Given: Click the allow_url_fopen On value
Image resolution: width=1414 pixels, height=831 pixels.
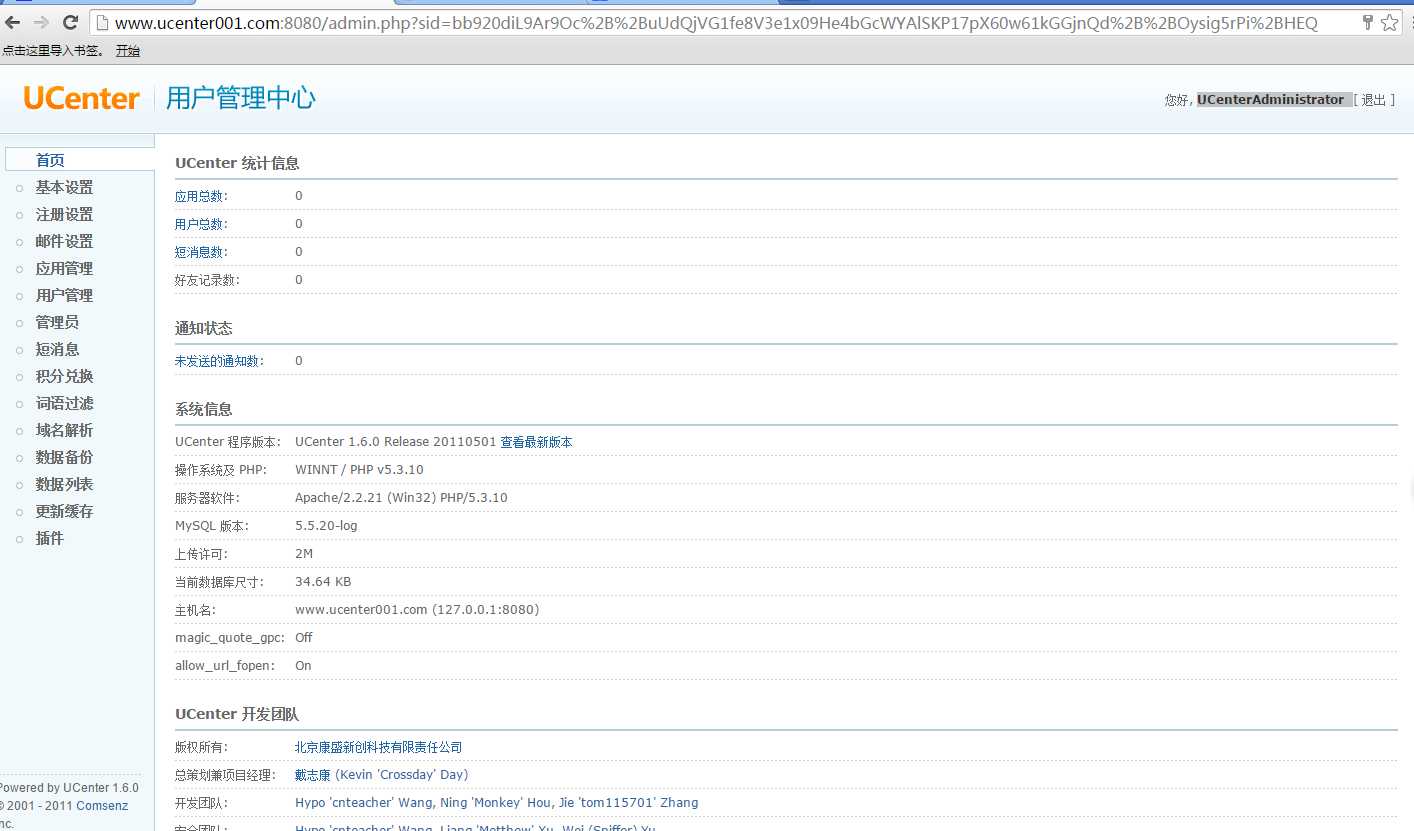Looking at the screenshot, I should [x=303, y=666].
